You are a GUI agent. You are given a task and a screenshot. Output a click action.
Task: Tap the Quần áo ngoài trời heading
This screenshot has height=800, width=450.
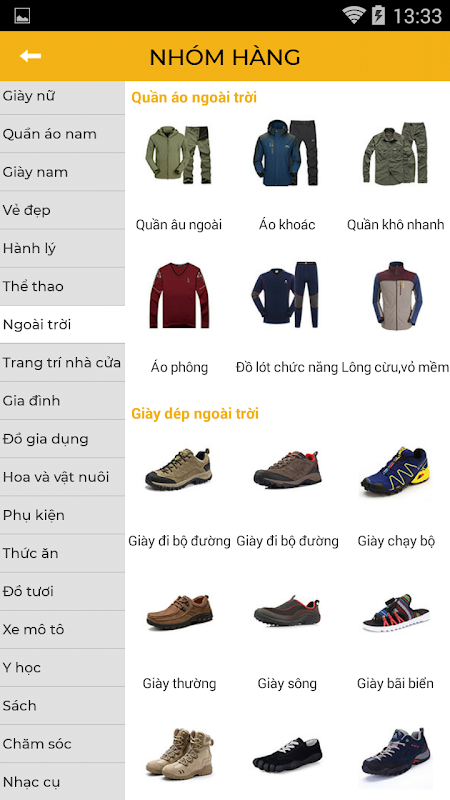(194, 97)
